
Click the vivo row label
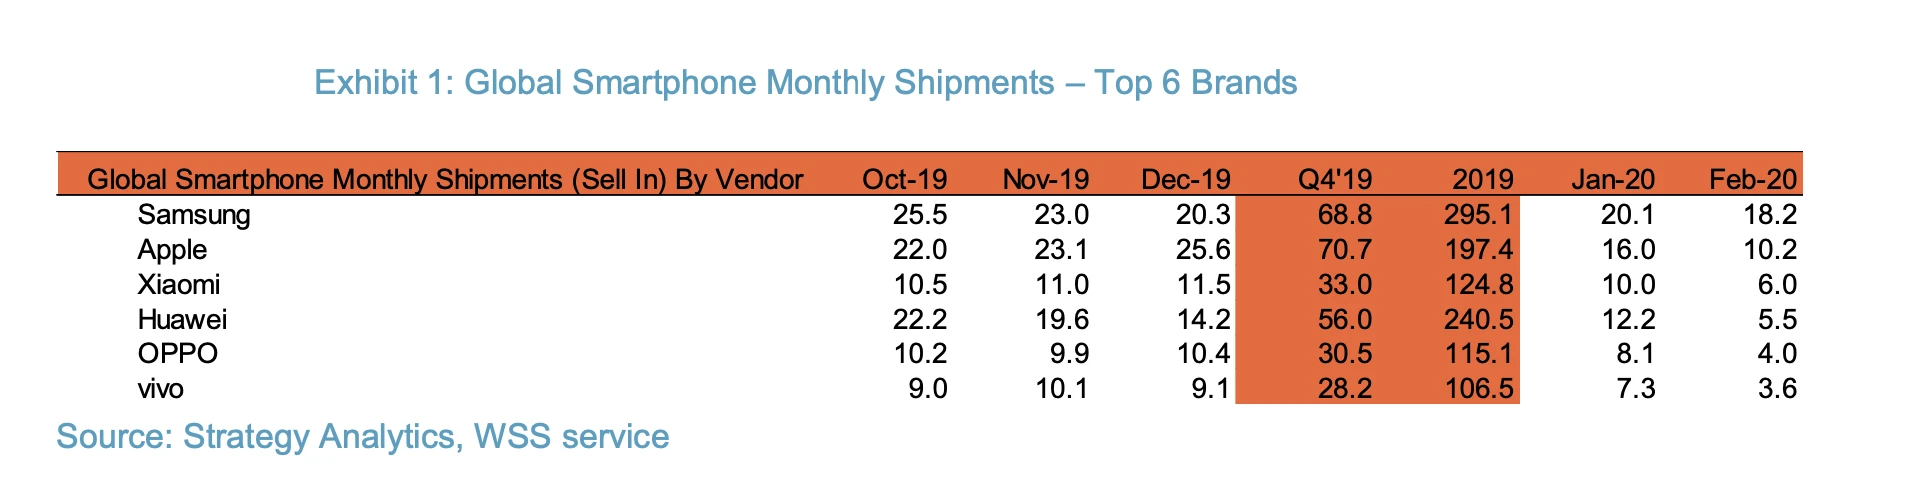tap(160, 388)
